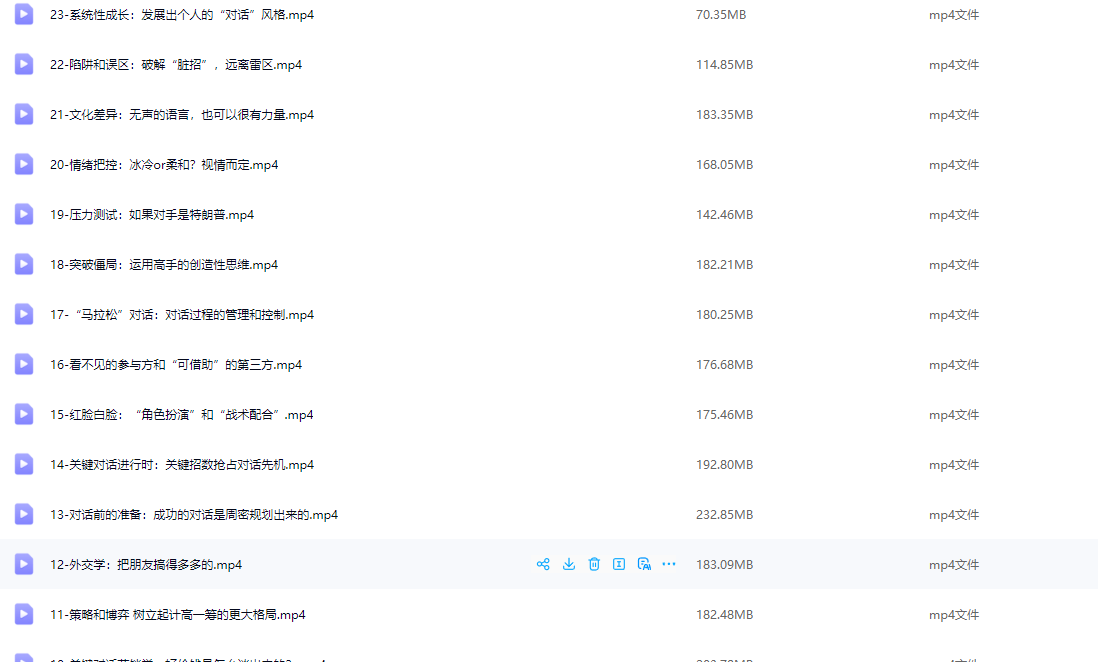Viewport: 1098px width, 662px height.
Task: Rename file 12 using the rename icon
Action: click(619, 564)
